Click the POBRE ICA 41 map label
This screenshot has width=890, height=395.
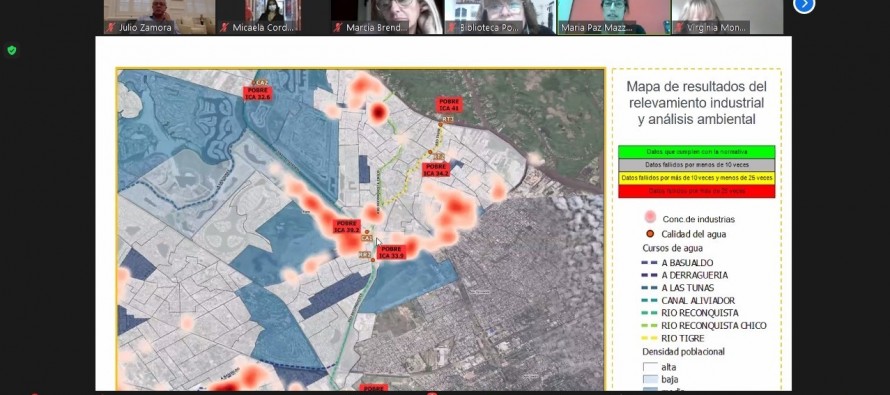(448, 105)
